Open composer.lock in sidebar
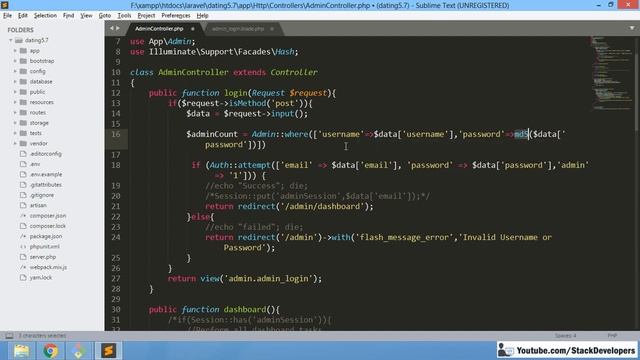This screenshot has height=360, width=640. tap(47, 226)
